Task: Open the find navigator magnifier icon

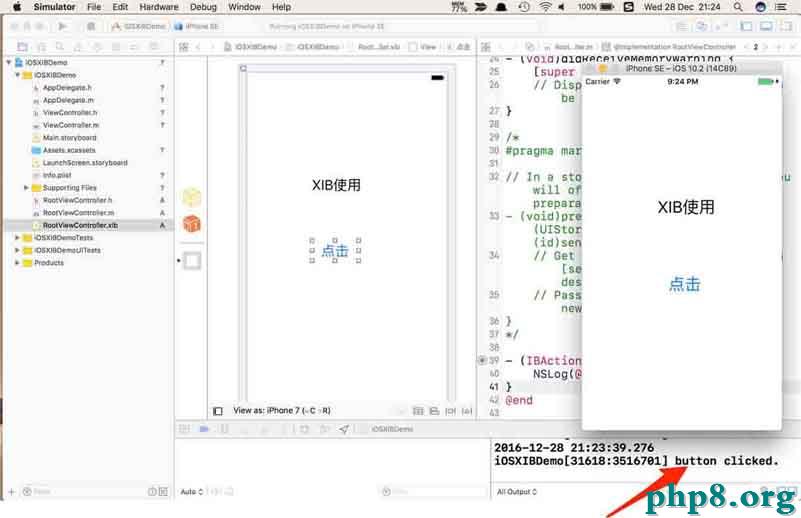Action: click(60, 46)
